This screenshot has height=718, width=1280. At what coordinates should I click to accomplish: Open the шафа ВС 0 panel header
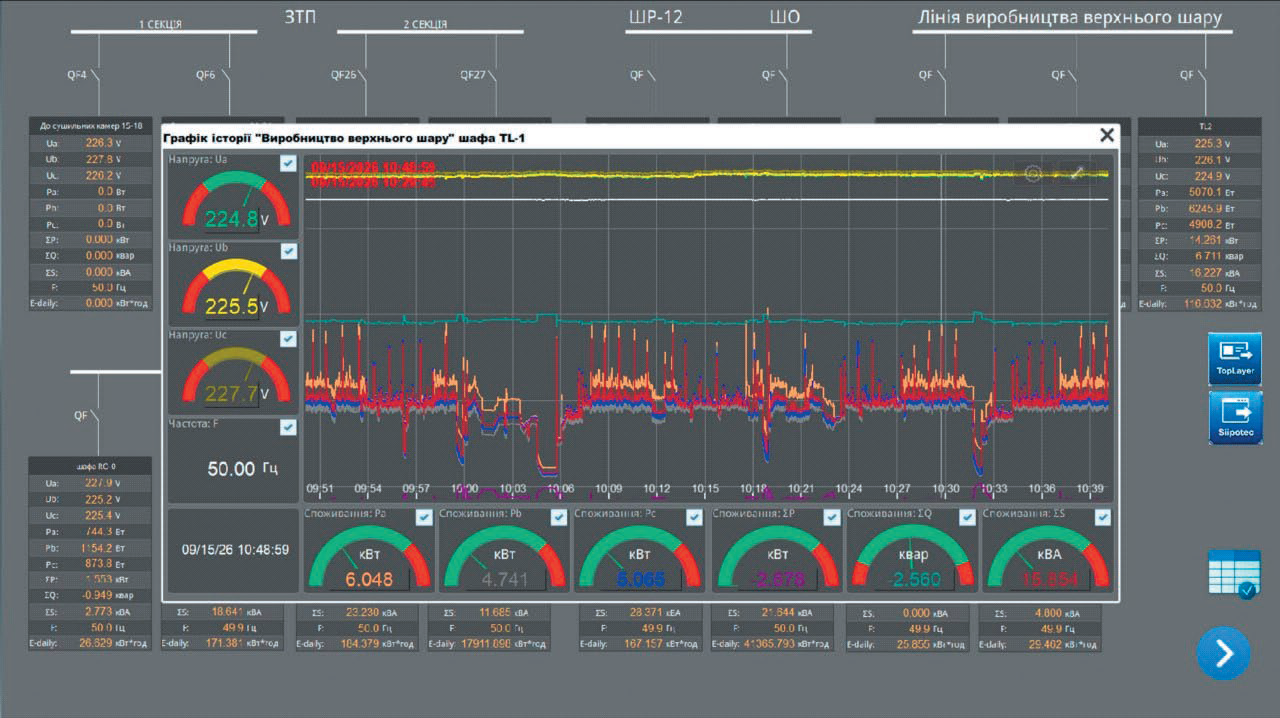89,466
